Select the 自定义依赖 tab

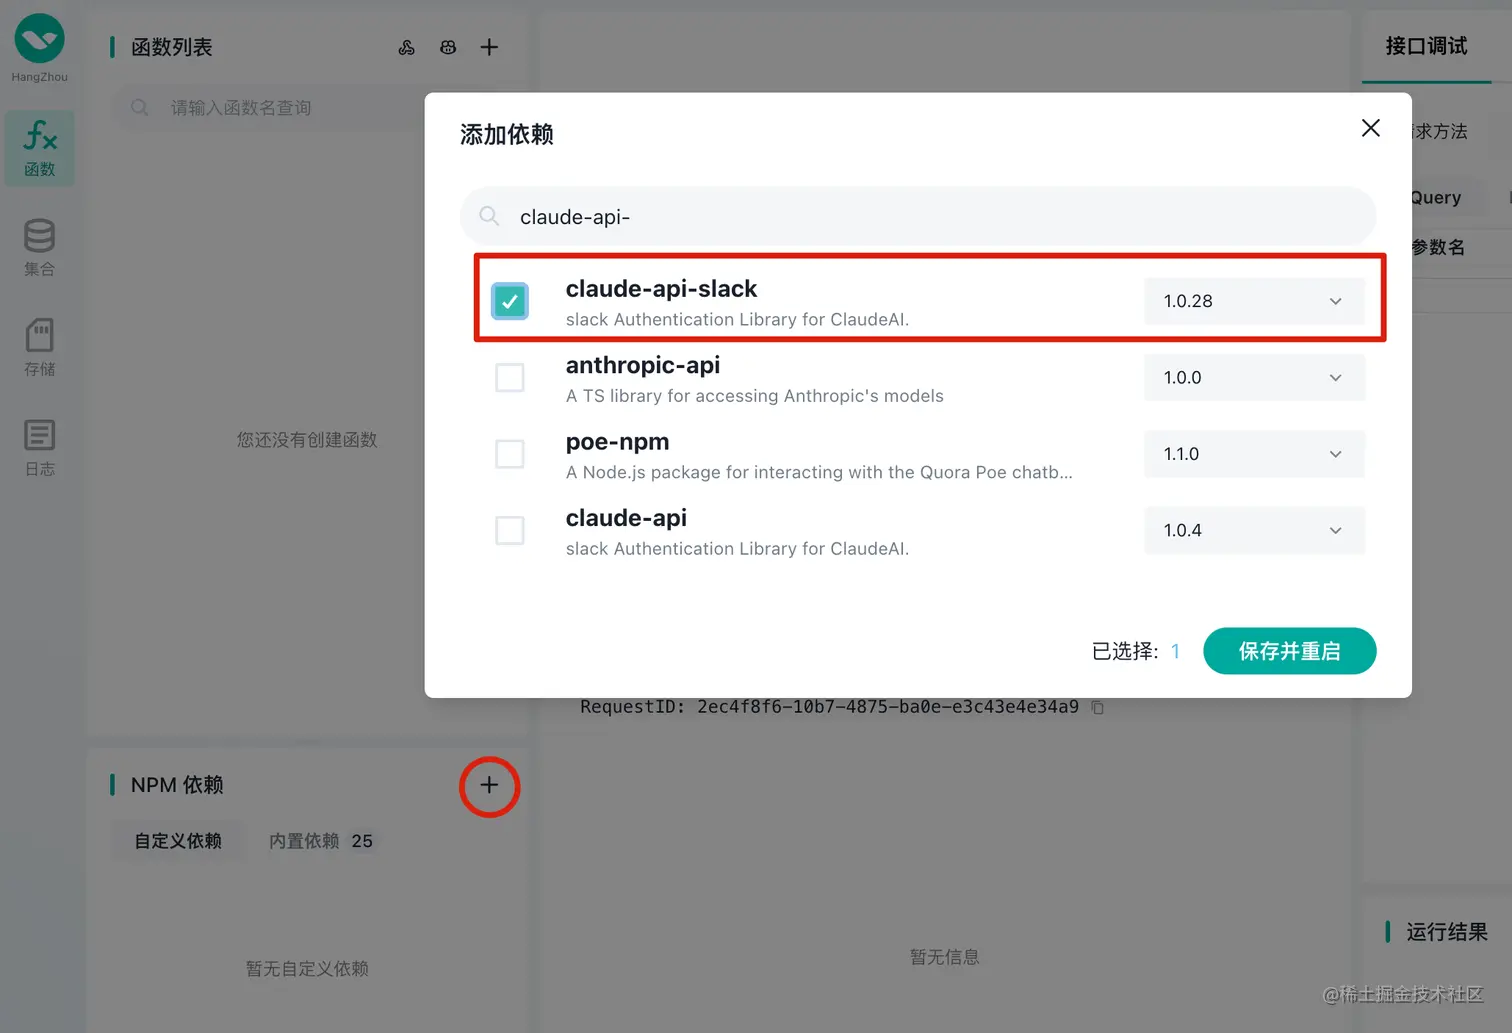point(177,841)
